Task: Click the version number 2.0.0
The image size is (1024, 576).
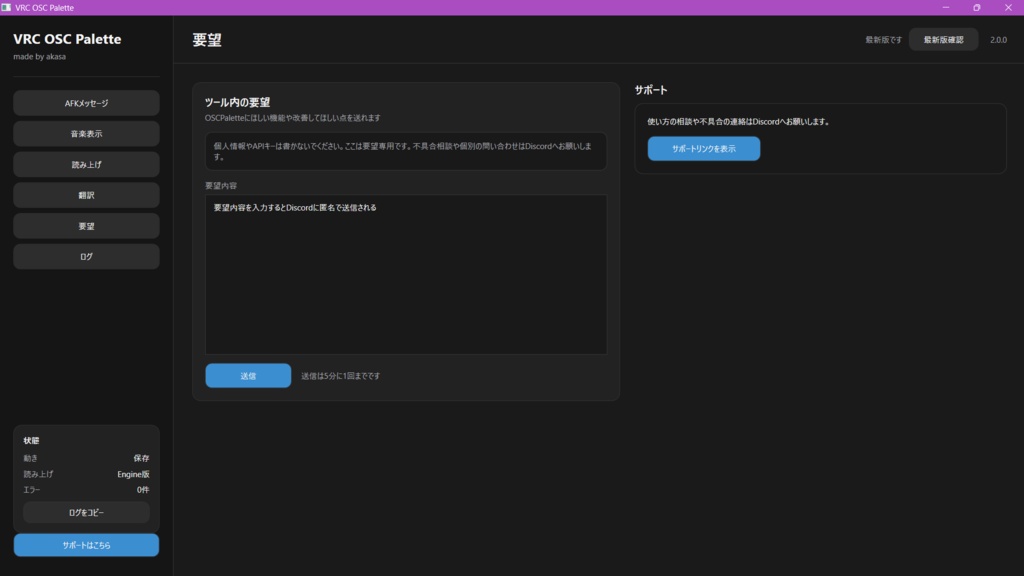Action: (x=999, y=40)
